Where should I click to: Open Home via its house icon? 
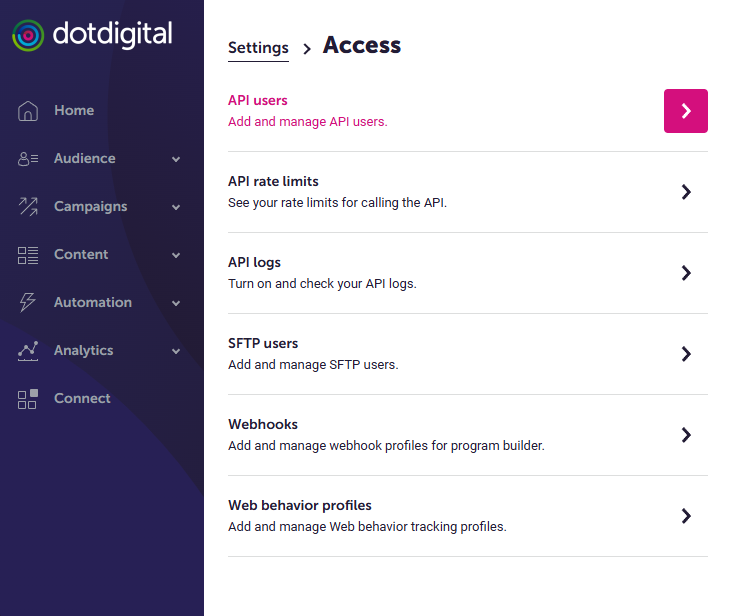pos(28,111)
